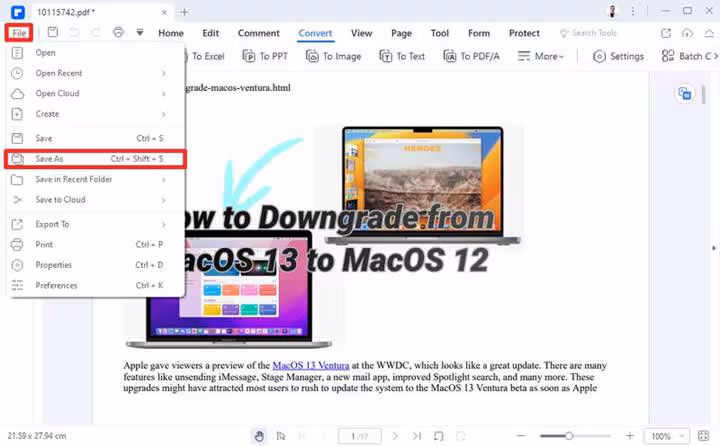The width and height of the screenshot is (720, 446).
Task: Collapse the ribbon with the up arrow
Action: coord(709,33)
